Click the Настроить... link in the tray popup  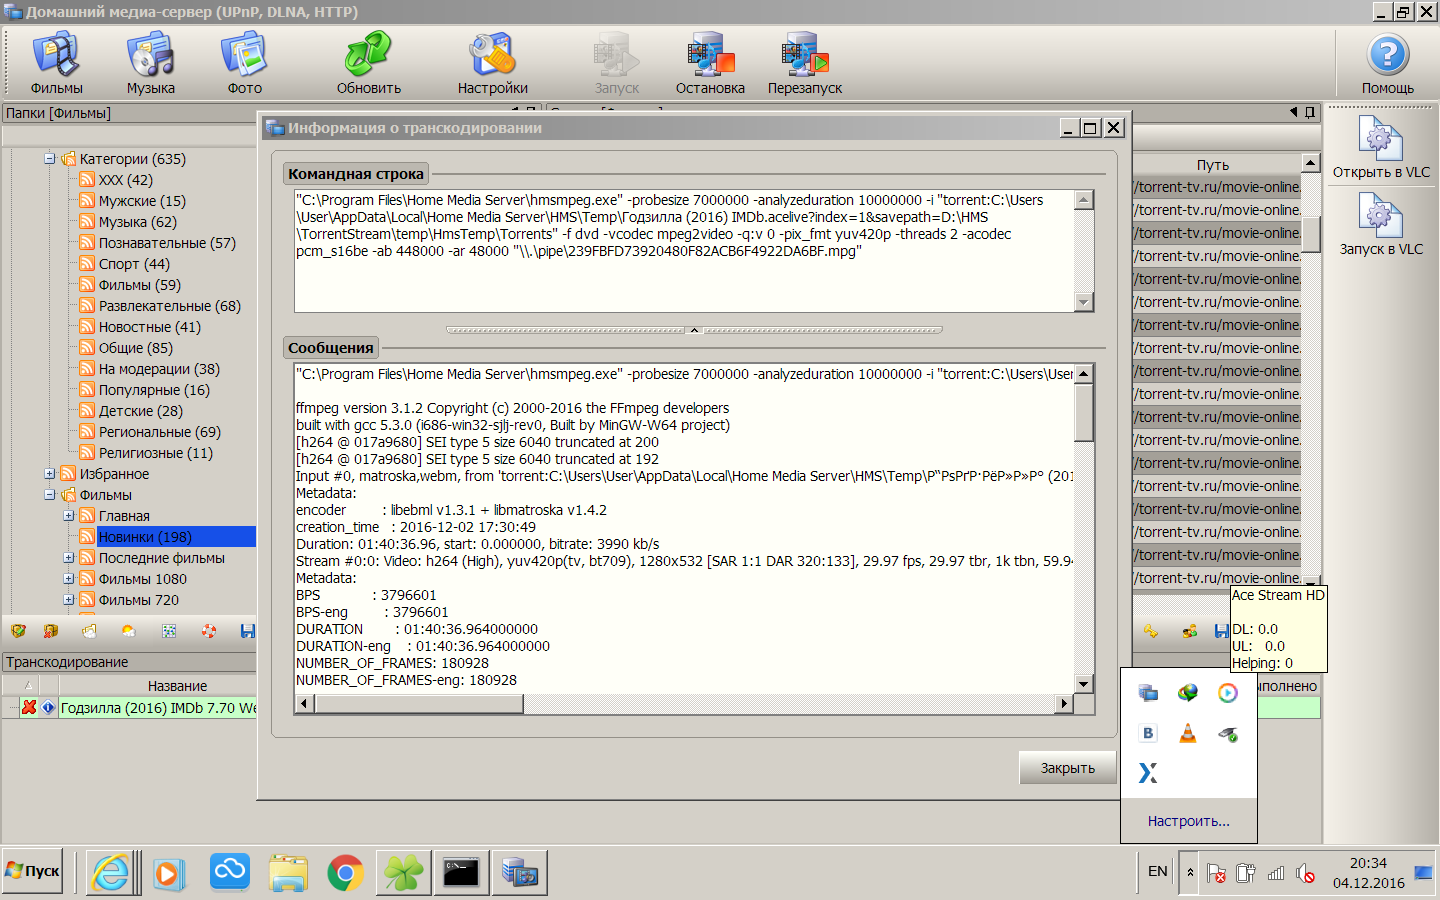point(1188,821)
